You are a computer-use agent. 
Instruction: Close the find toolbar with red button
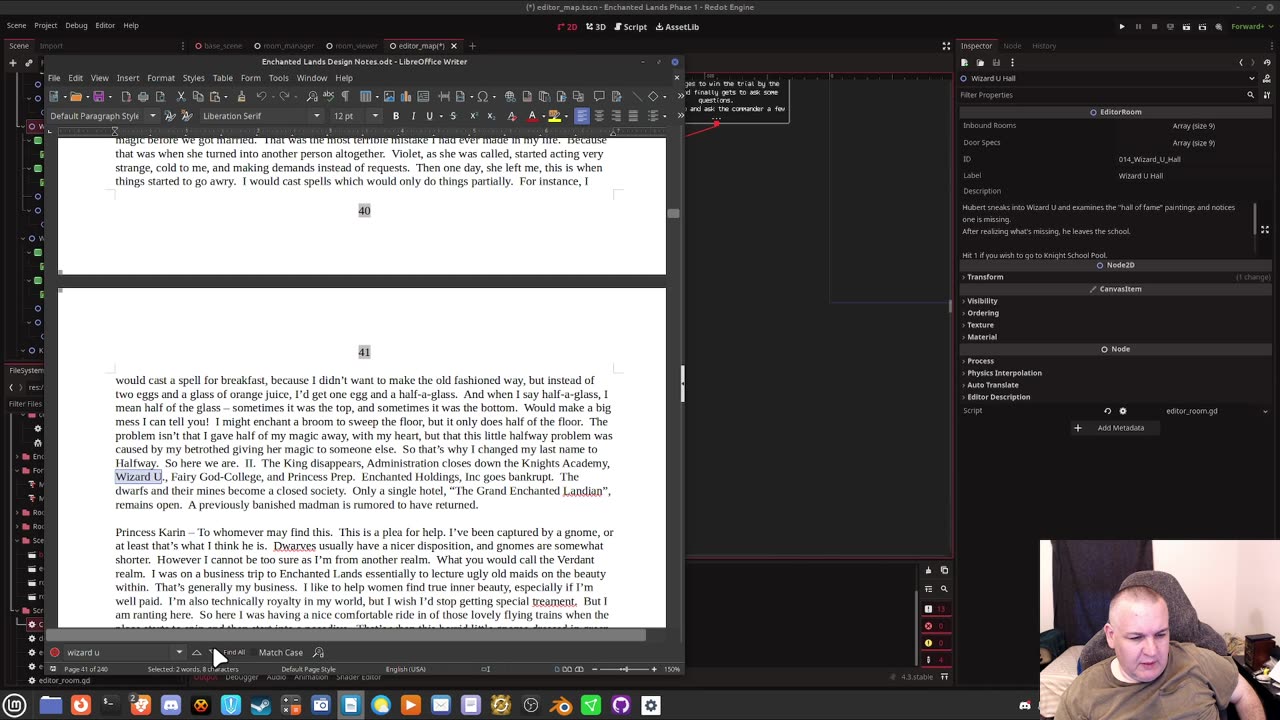click(x=55, y=653)
